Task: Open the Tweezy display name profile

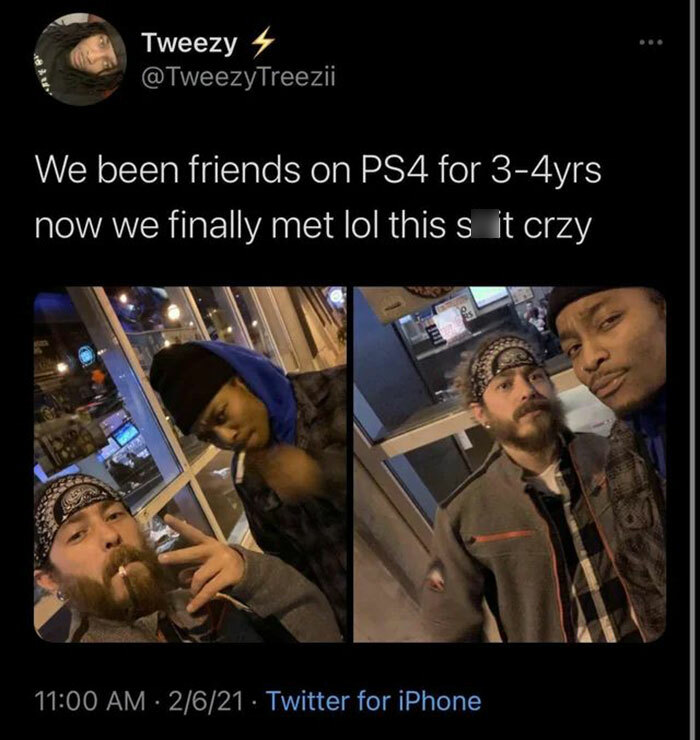Action: [x=189, y=43]
